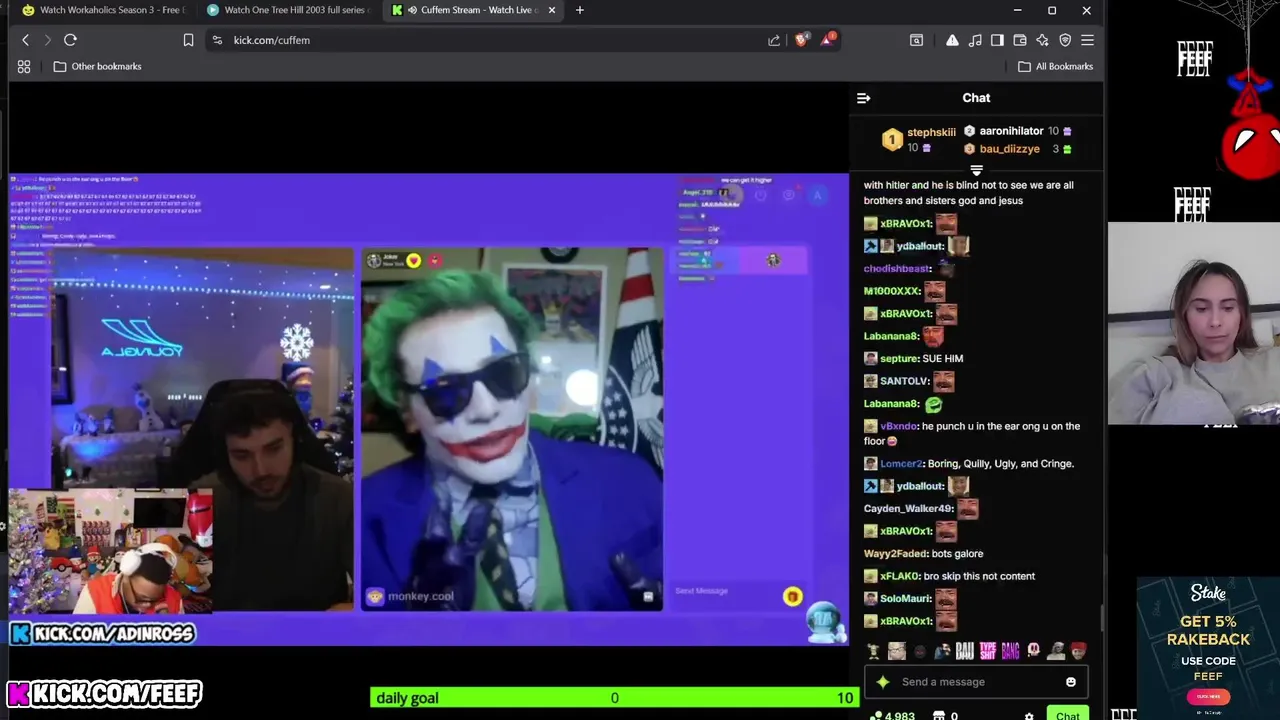
Task: Open Wayy2Faded username in chat
Action: 895,553
